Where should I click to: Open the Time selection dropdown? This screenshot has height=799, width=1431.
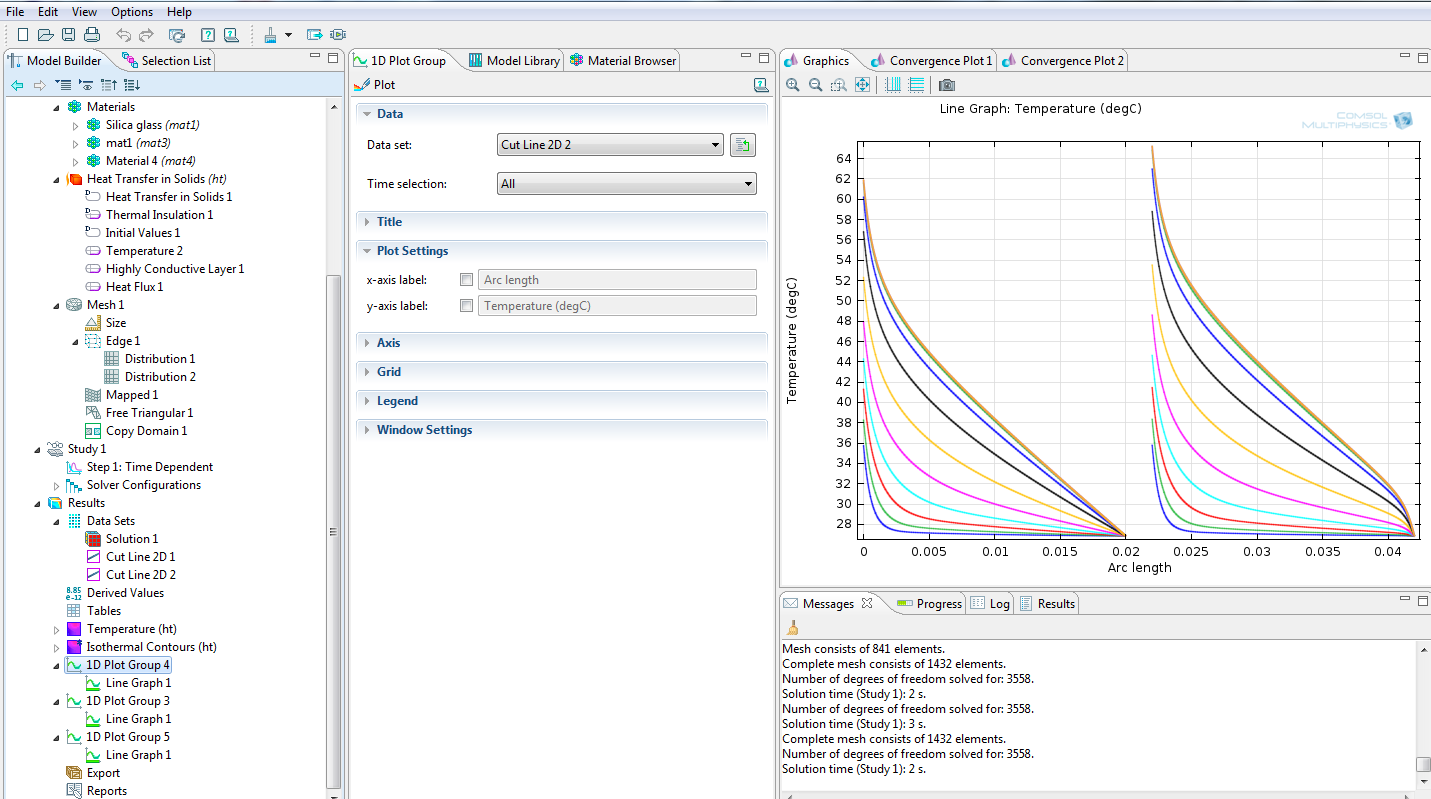pyautogui.click(x=626, y=184)
